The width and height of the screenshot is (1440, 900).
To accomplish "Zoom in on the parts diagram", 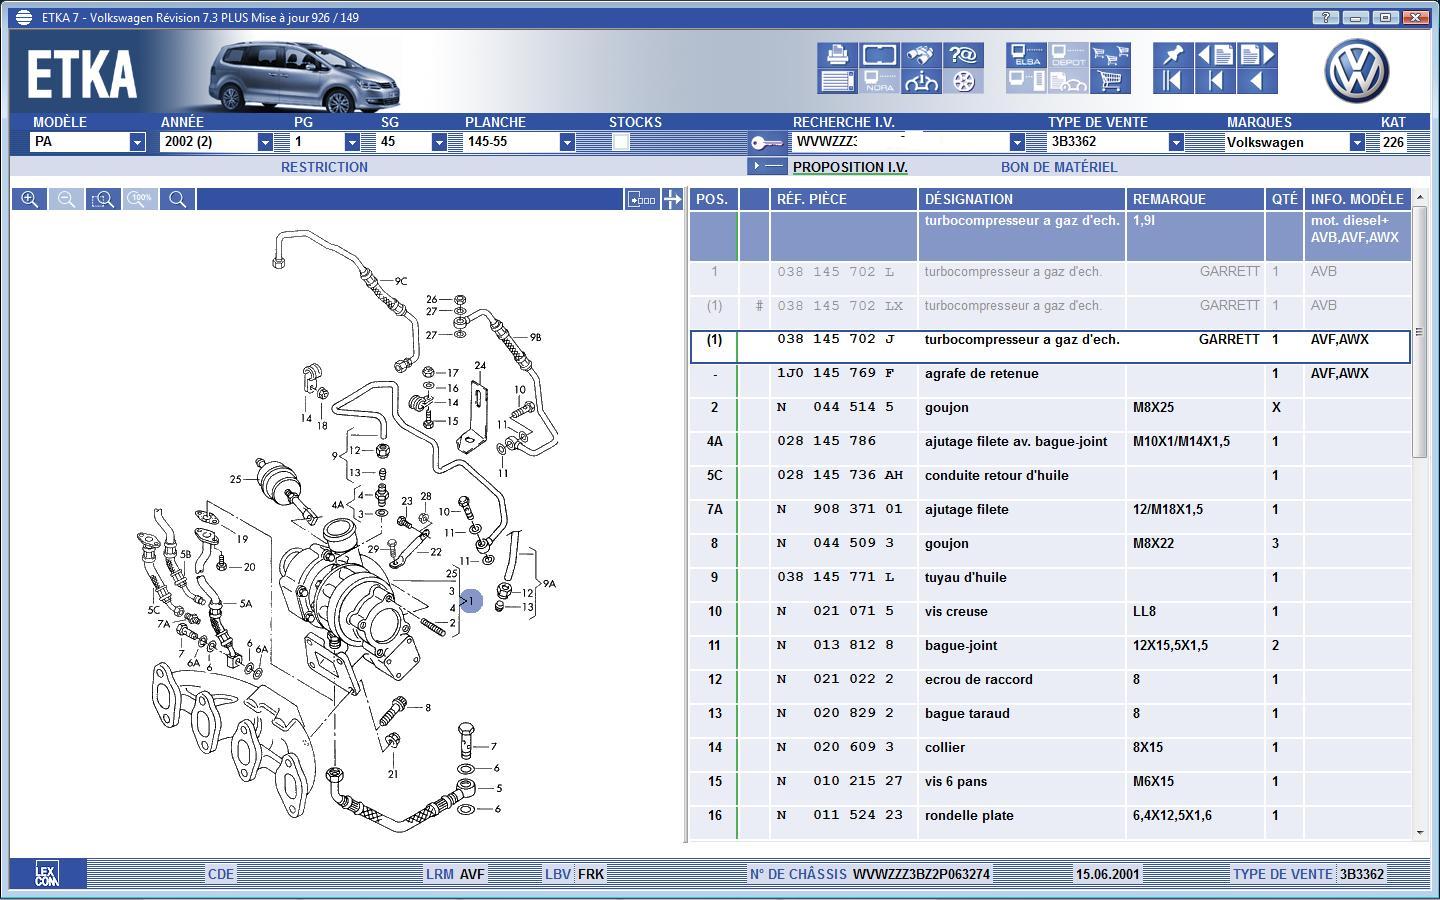I will 30,199.
